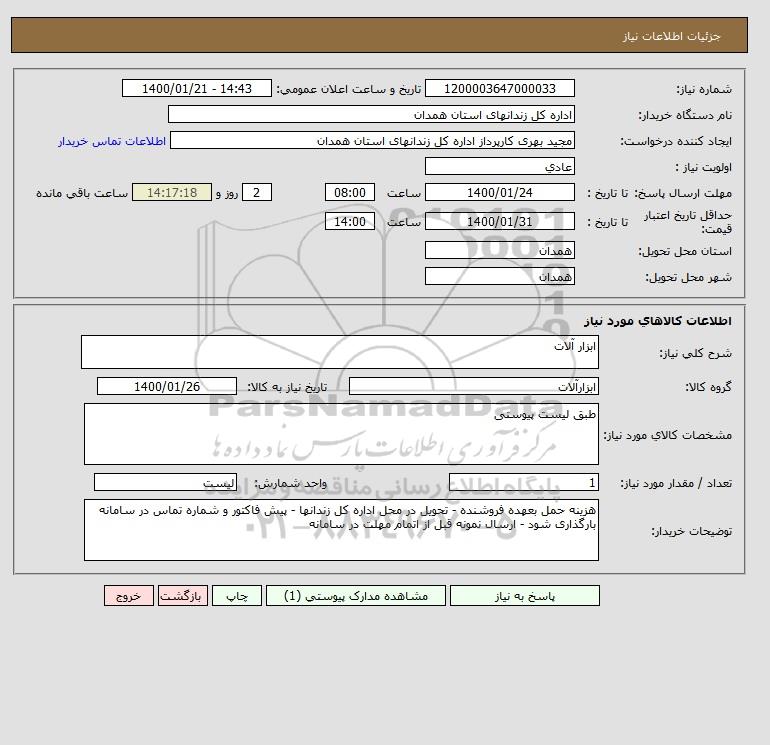Click the حداقل تاریخ اعتبار قیمت label
Image resolution: width=770 pixels, height=745 pixels.
[x=688, y=222]
